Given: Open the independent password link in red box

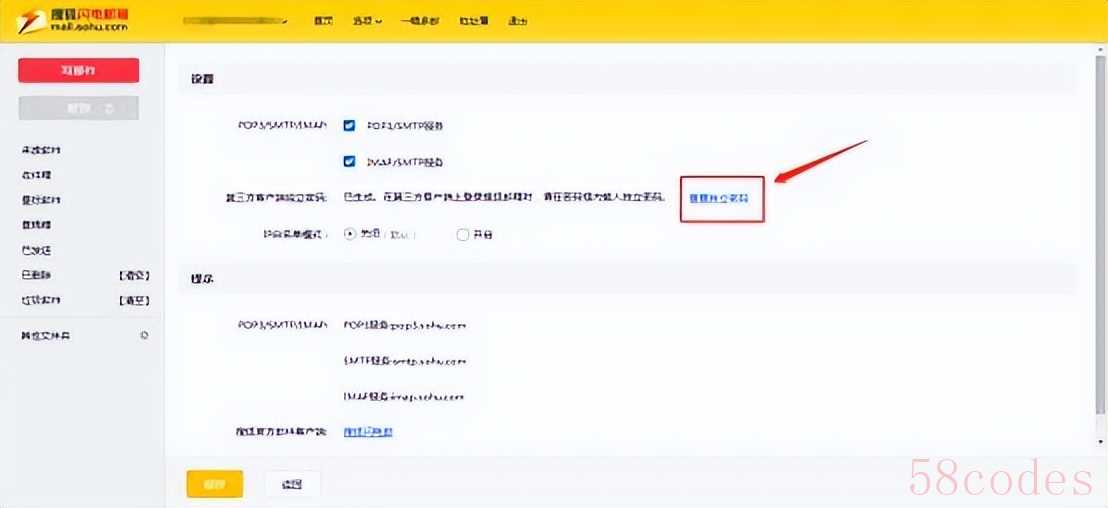Looking at the screenshot, I should pos(720,198).
